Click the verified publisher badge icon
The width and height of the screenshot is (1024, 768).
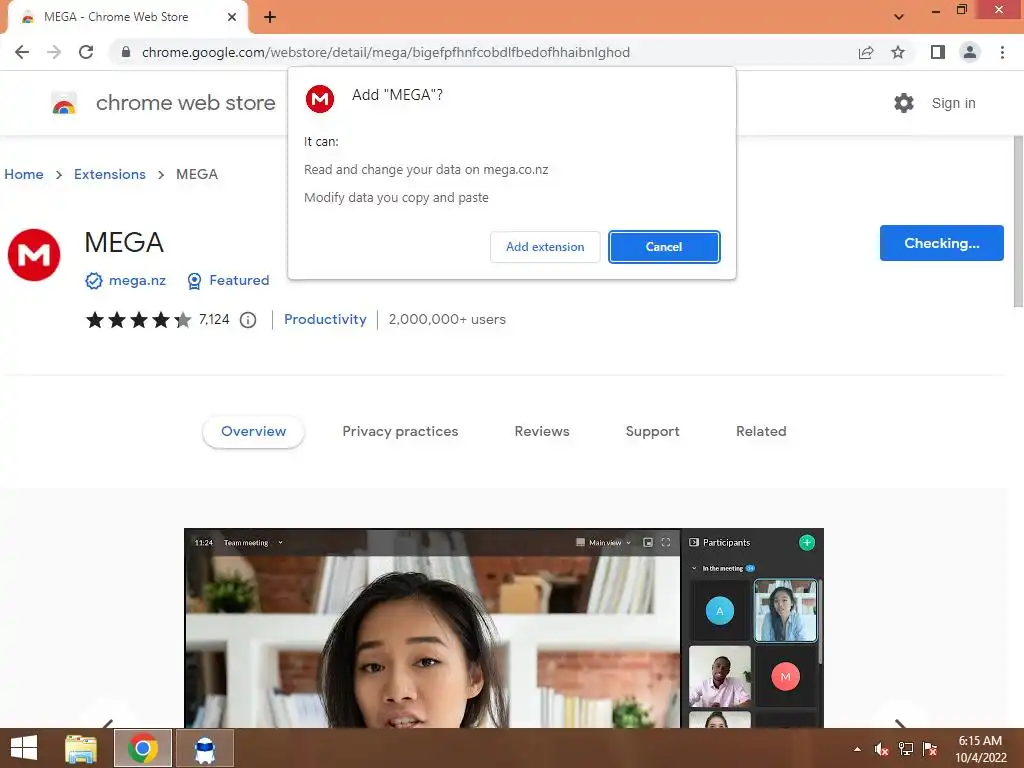(94, 281)
